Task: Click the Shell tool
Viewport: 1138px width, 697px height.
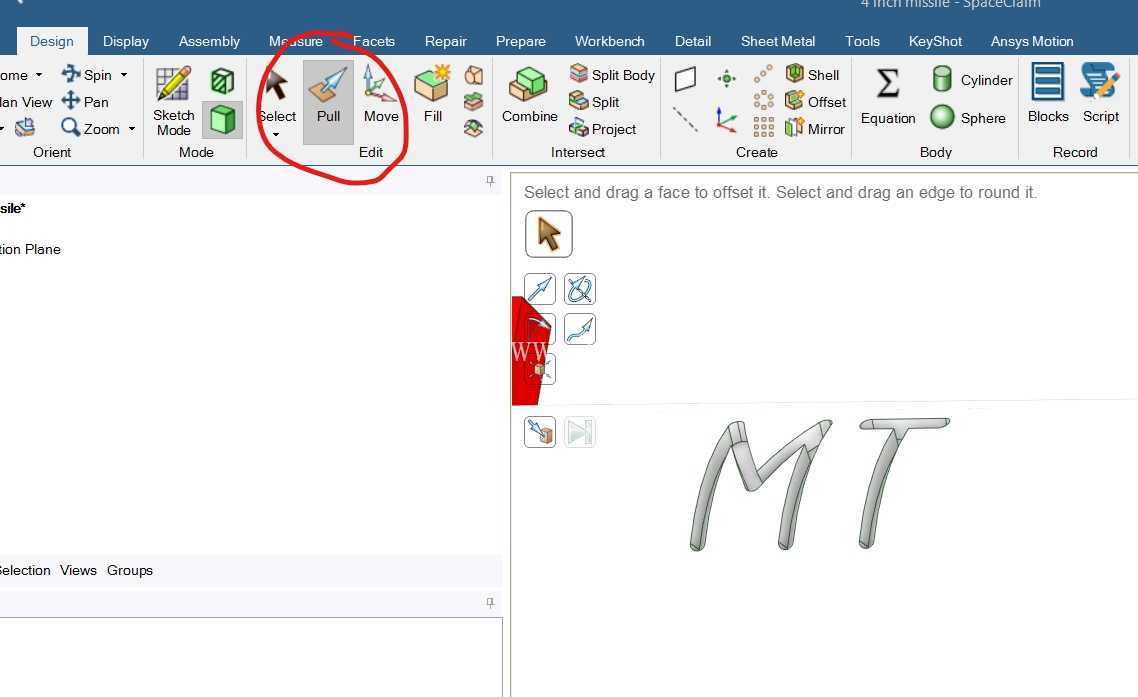Action: pos(812,75)
